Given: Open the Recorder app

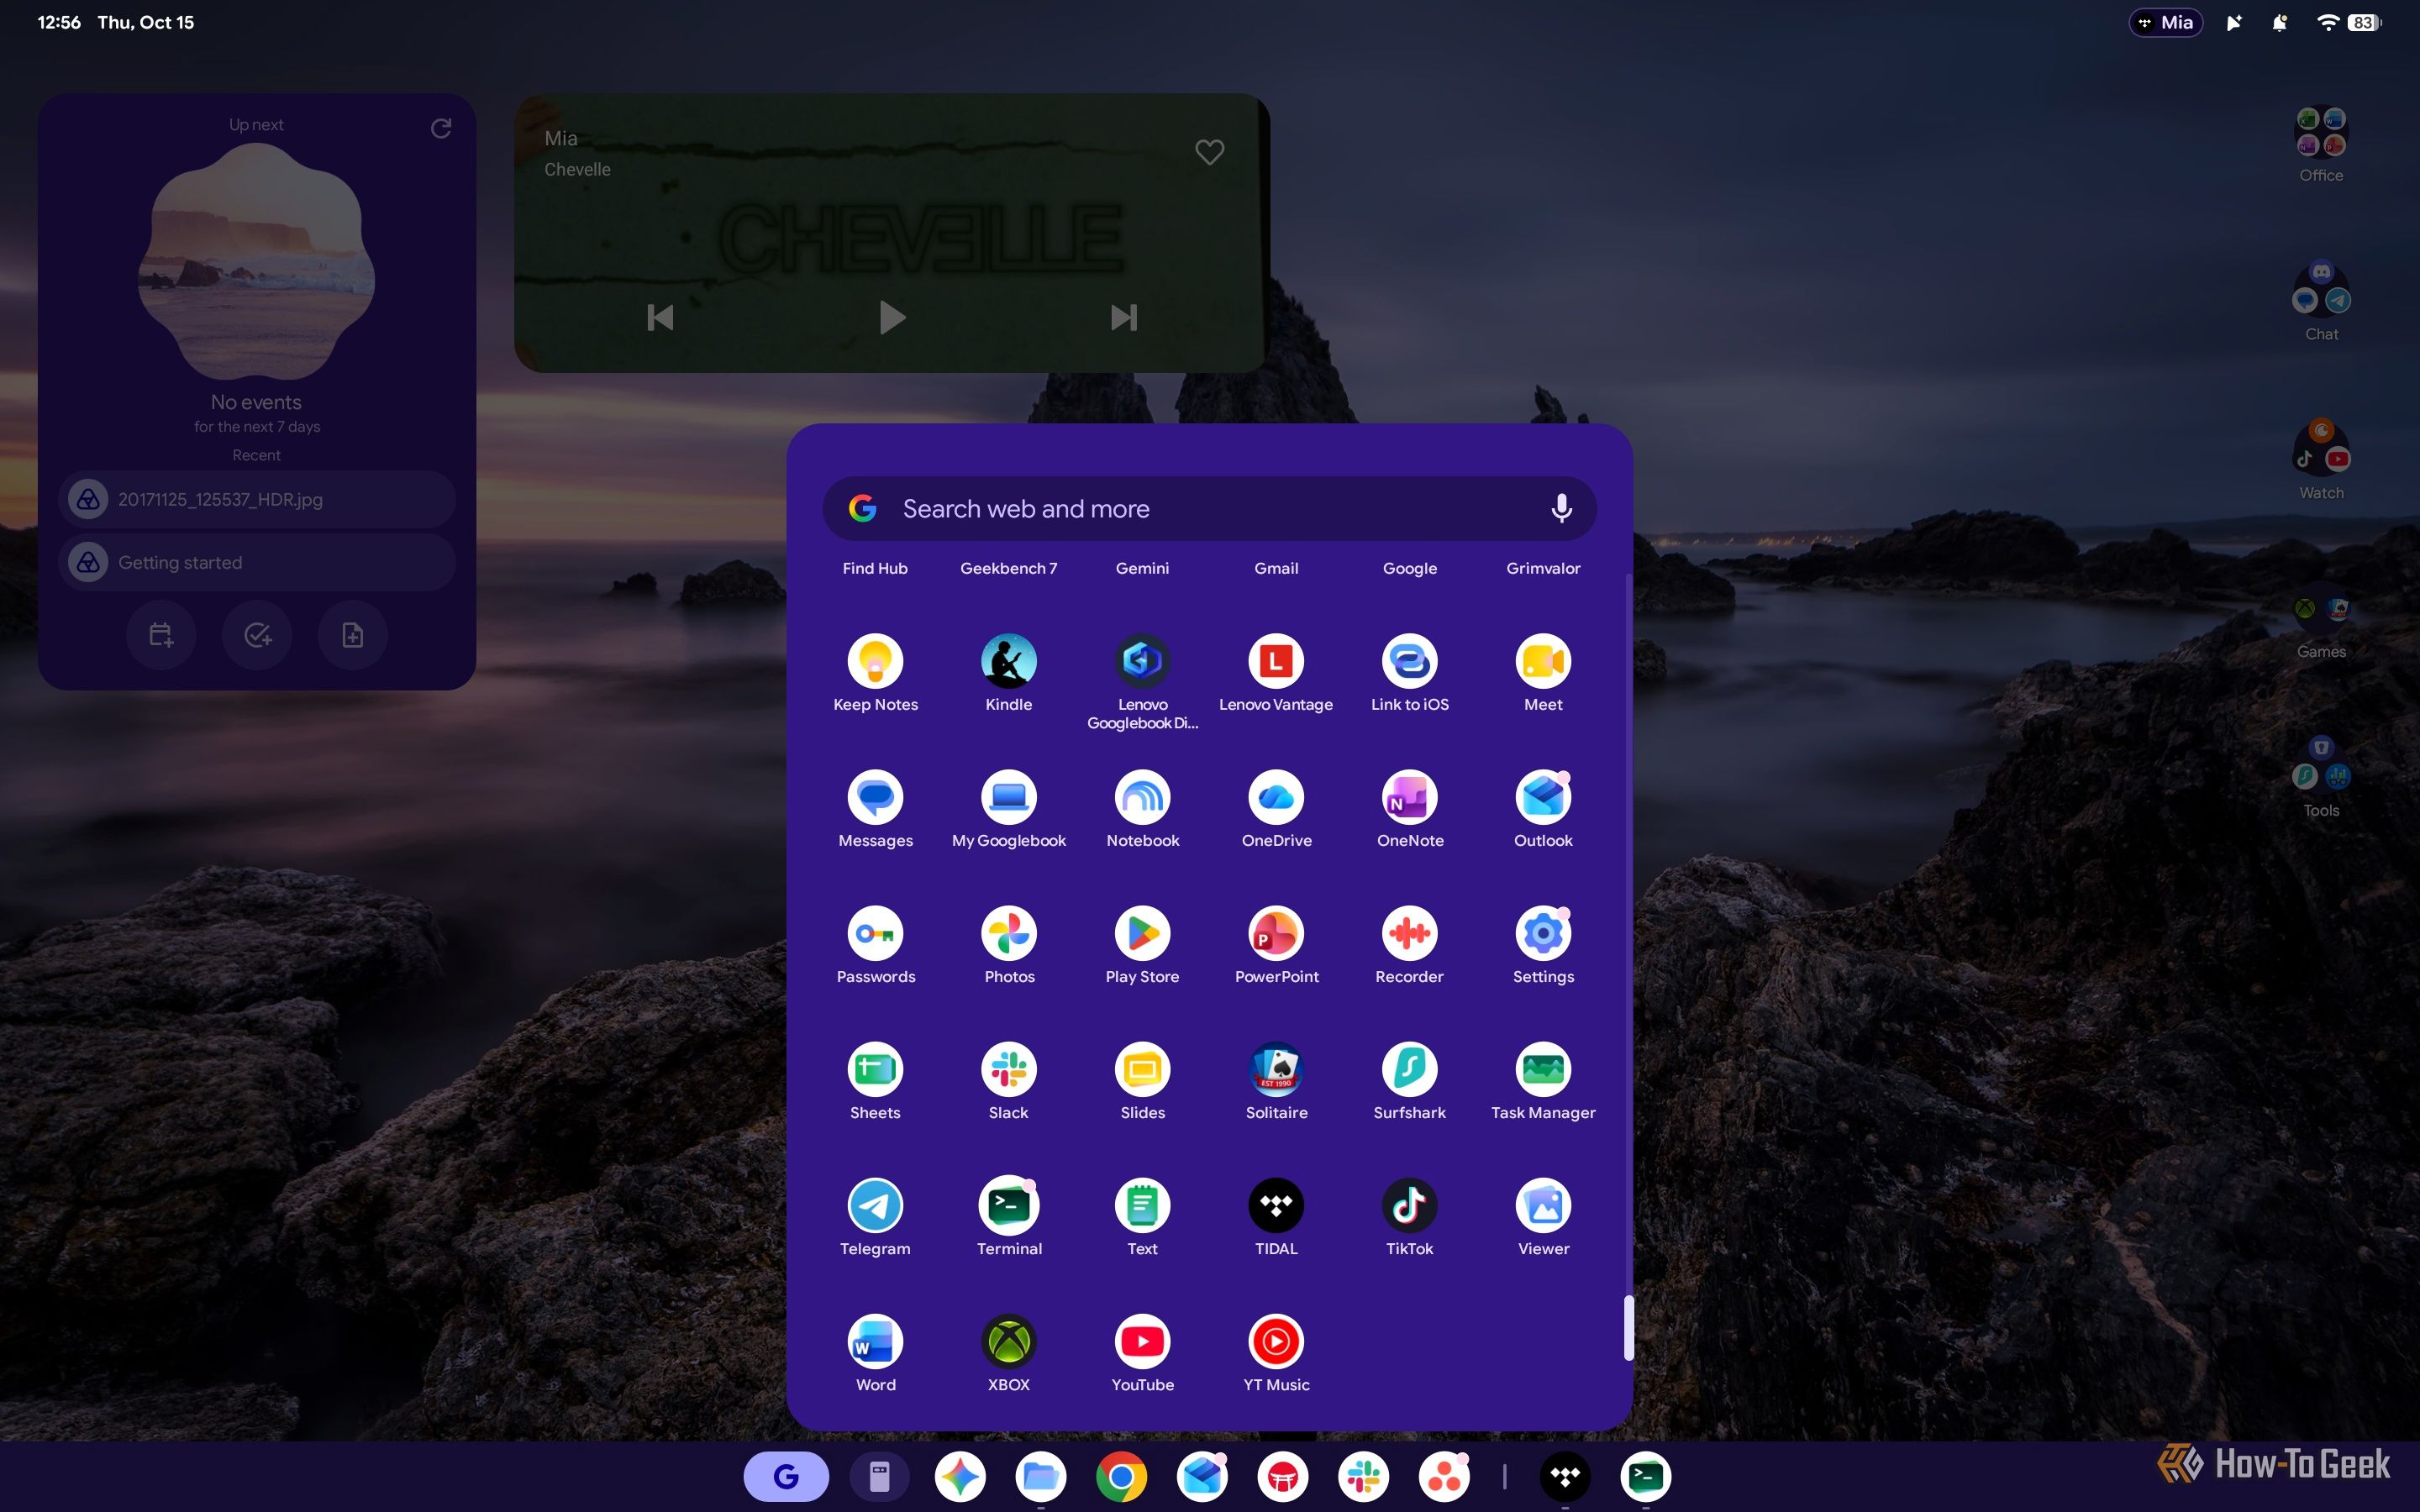Looking at the screenshot, I should 1409,933.
